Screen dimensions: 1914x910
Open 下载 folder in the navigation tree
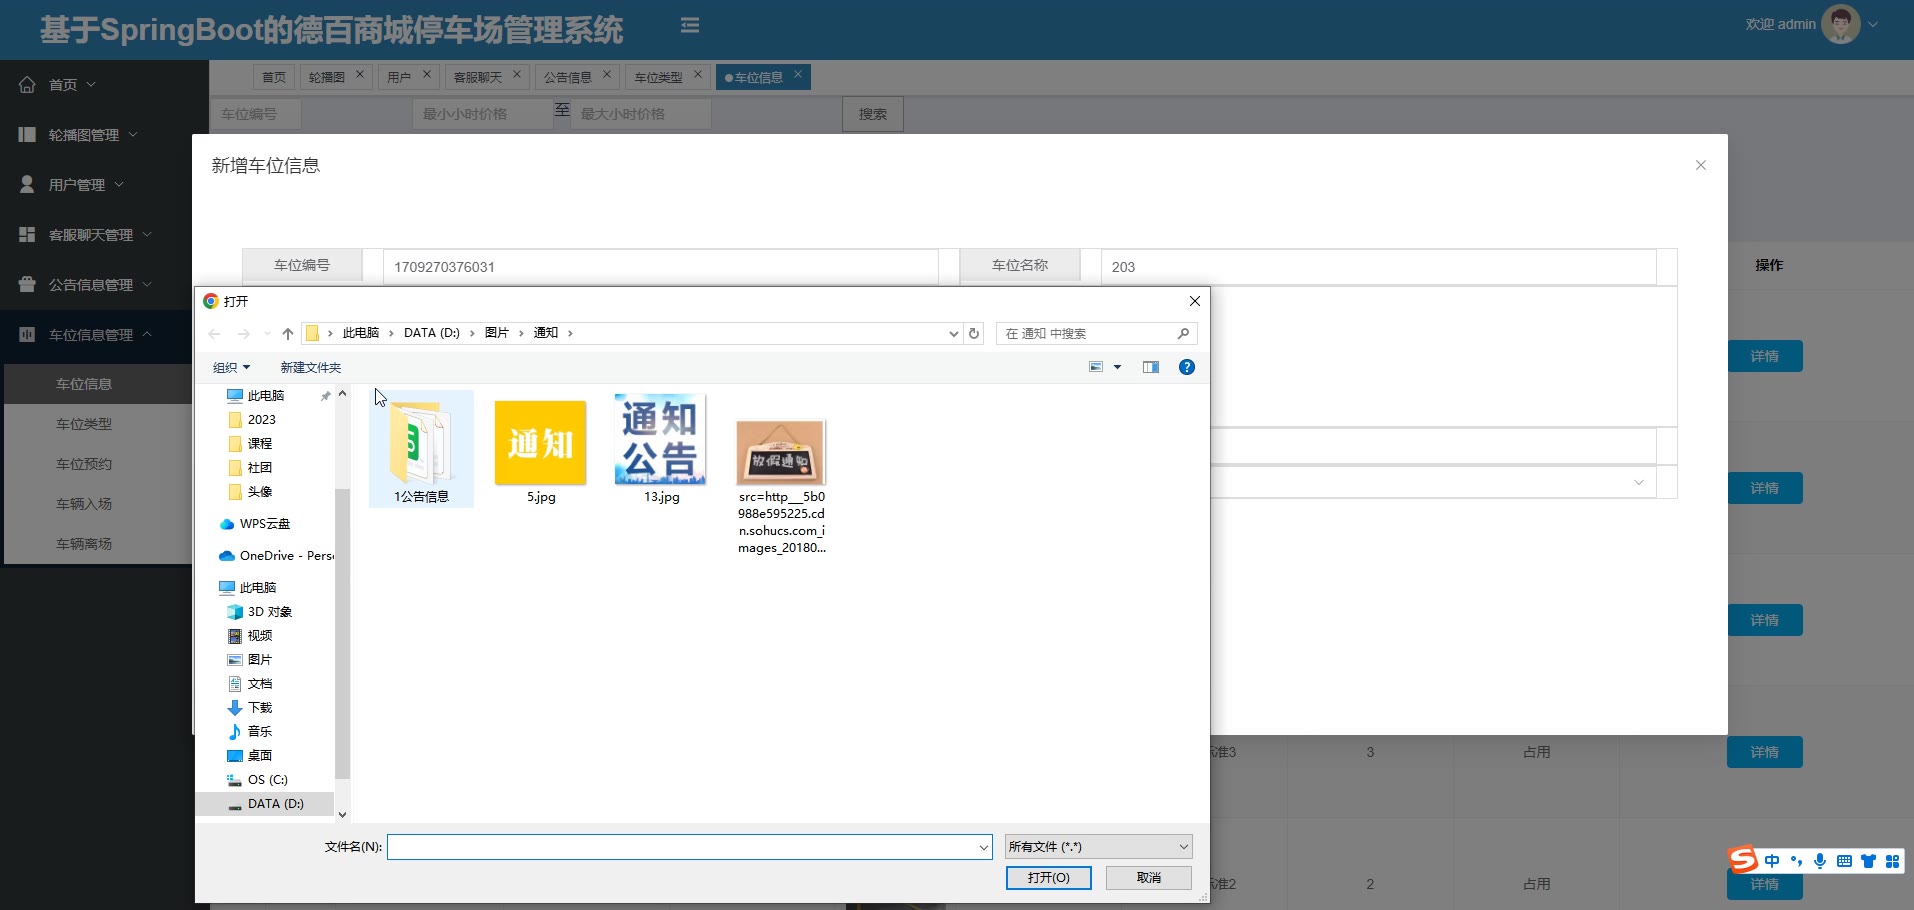[250, 708]
